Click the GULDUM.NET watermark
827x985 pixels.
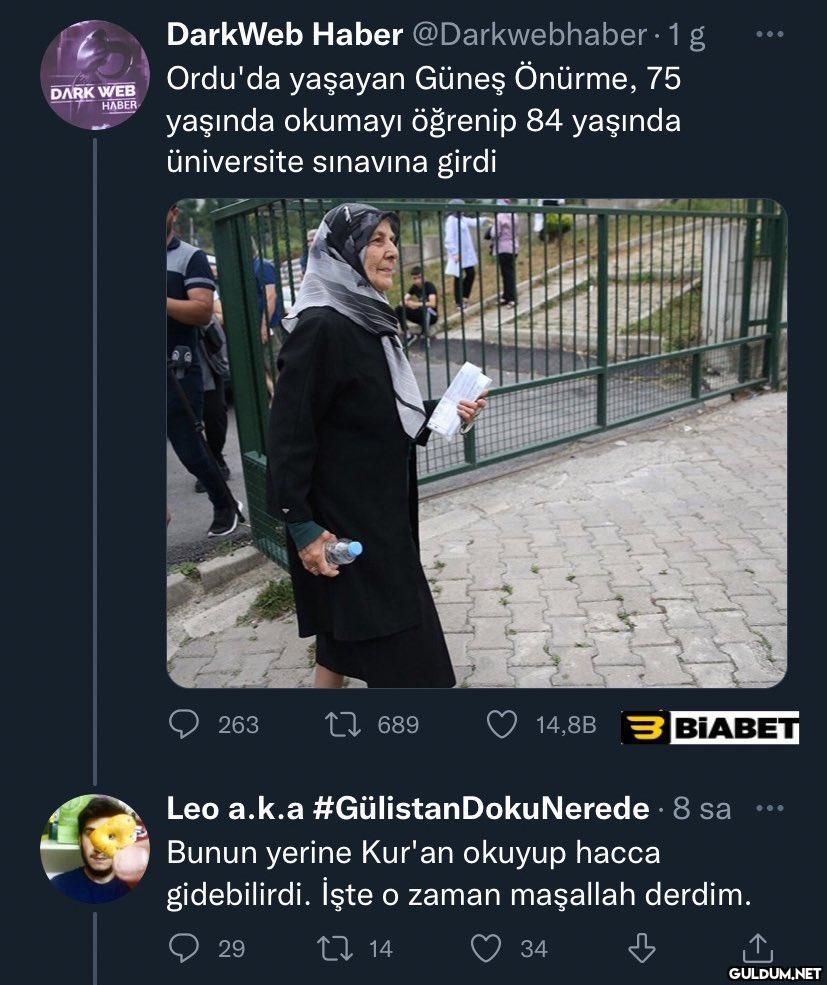coord(775,973)
